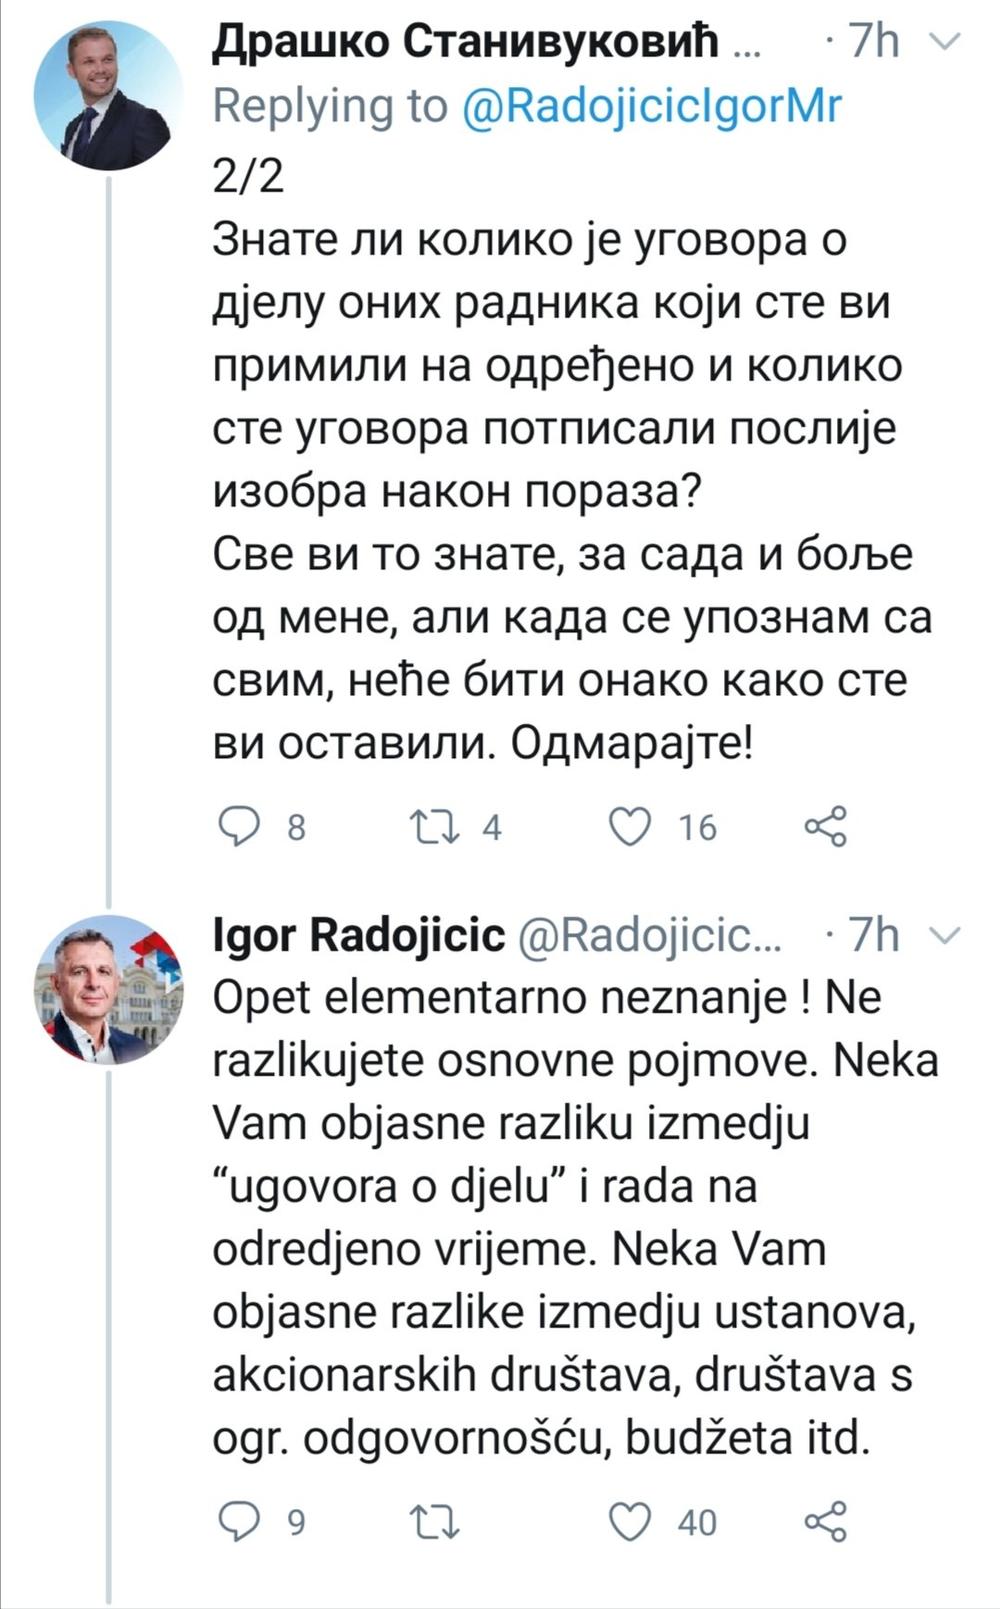1000x1609 pixels.
Task: Open options chevron on Igor Radojicic's tweet
Action: coord(945,935)
